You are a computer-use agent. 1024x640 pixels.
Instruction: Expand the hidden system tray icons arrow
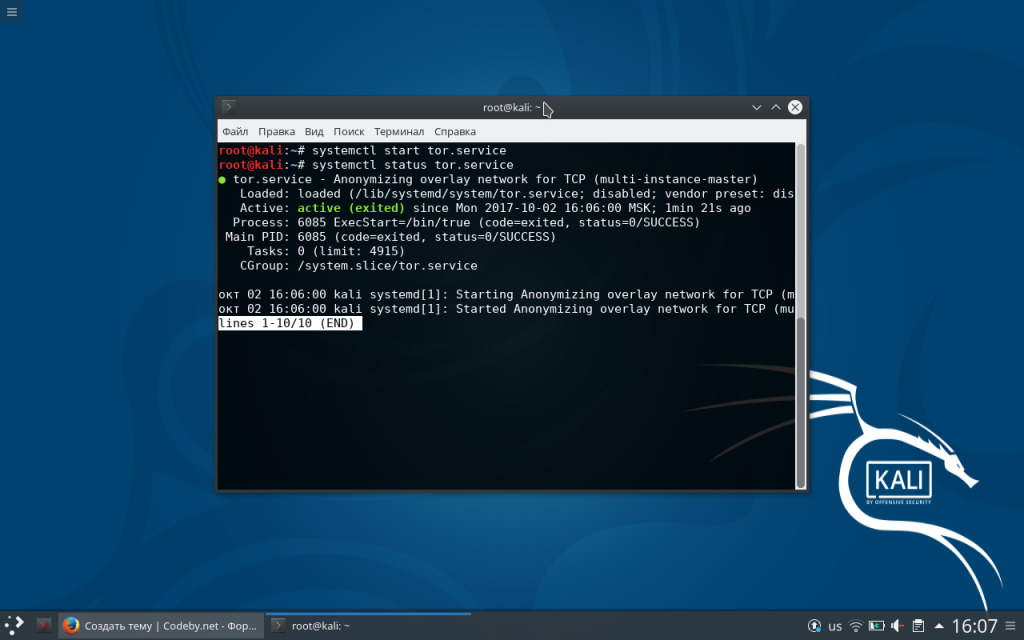(x=938, y=626)
